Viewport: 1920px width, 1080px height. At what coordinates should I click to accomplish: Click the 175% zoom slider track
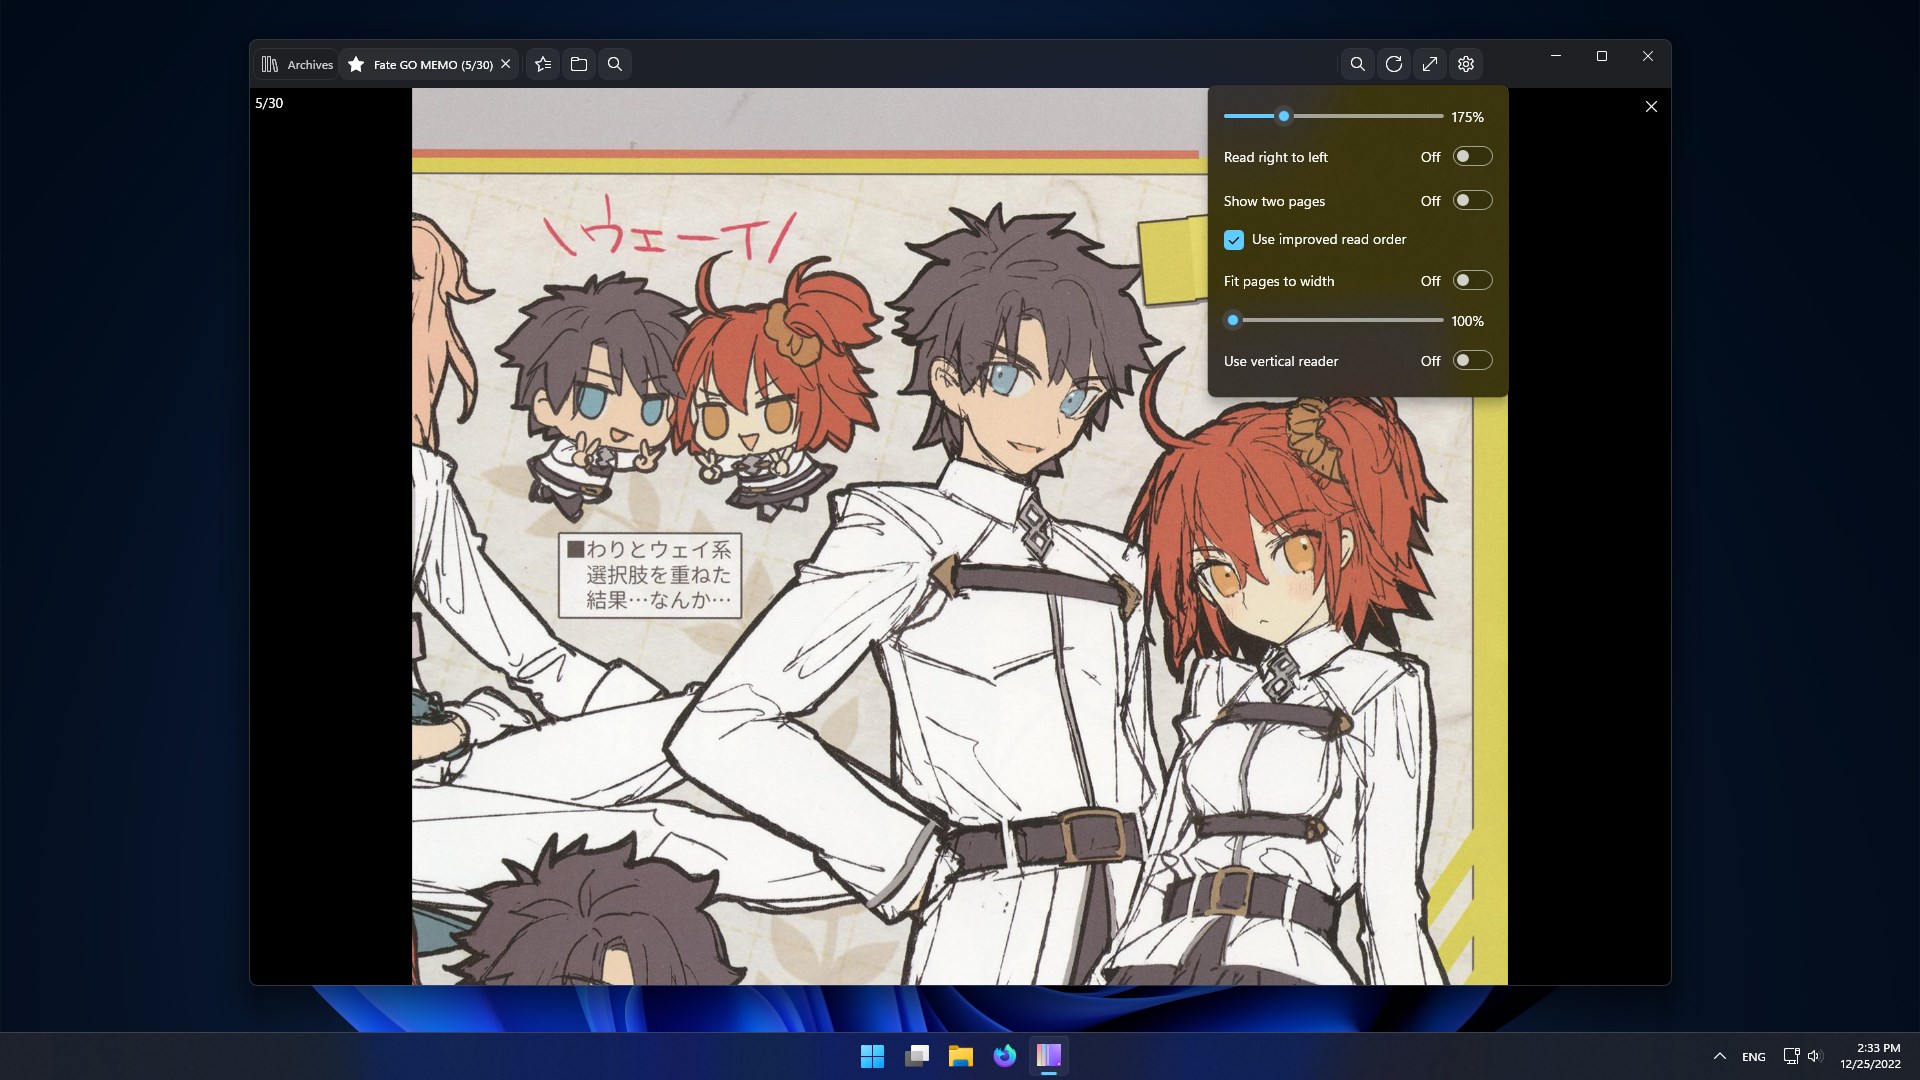[1334, 117]
